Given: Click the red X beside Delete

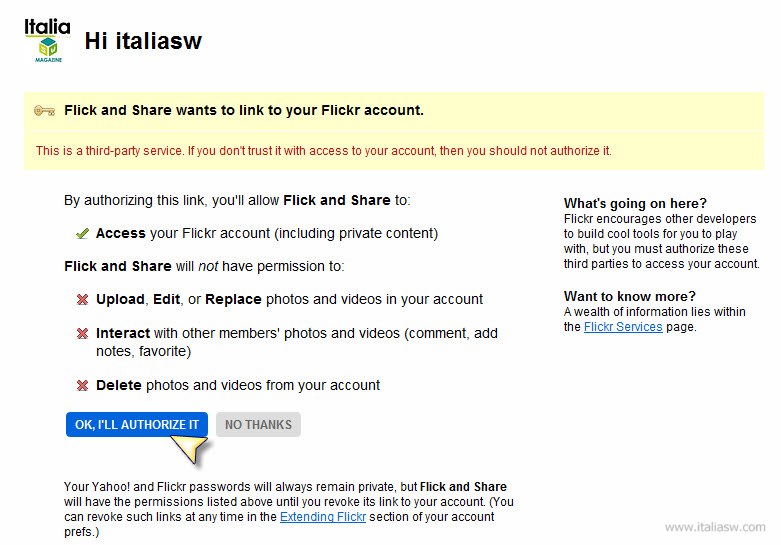Looking at the screenshot, I should (x=82, y=386).
